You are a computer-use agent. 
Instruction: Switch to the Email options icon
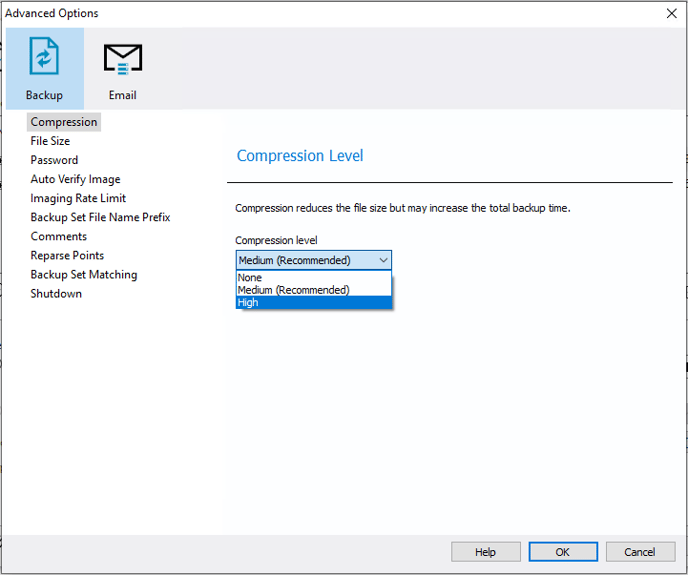(x=123, y=68)
